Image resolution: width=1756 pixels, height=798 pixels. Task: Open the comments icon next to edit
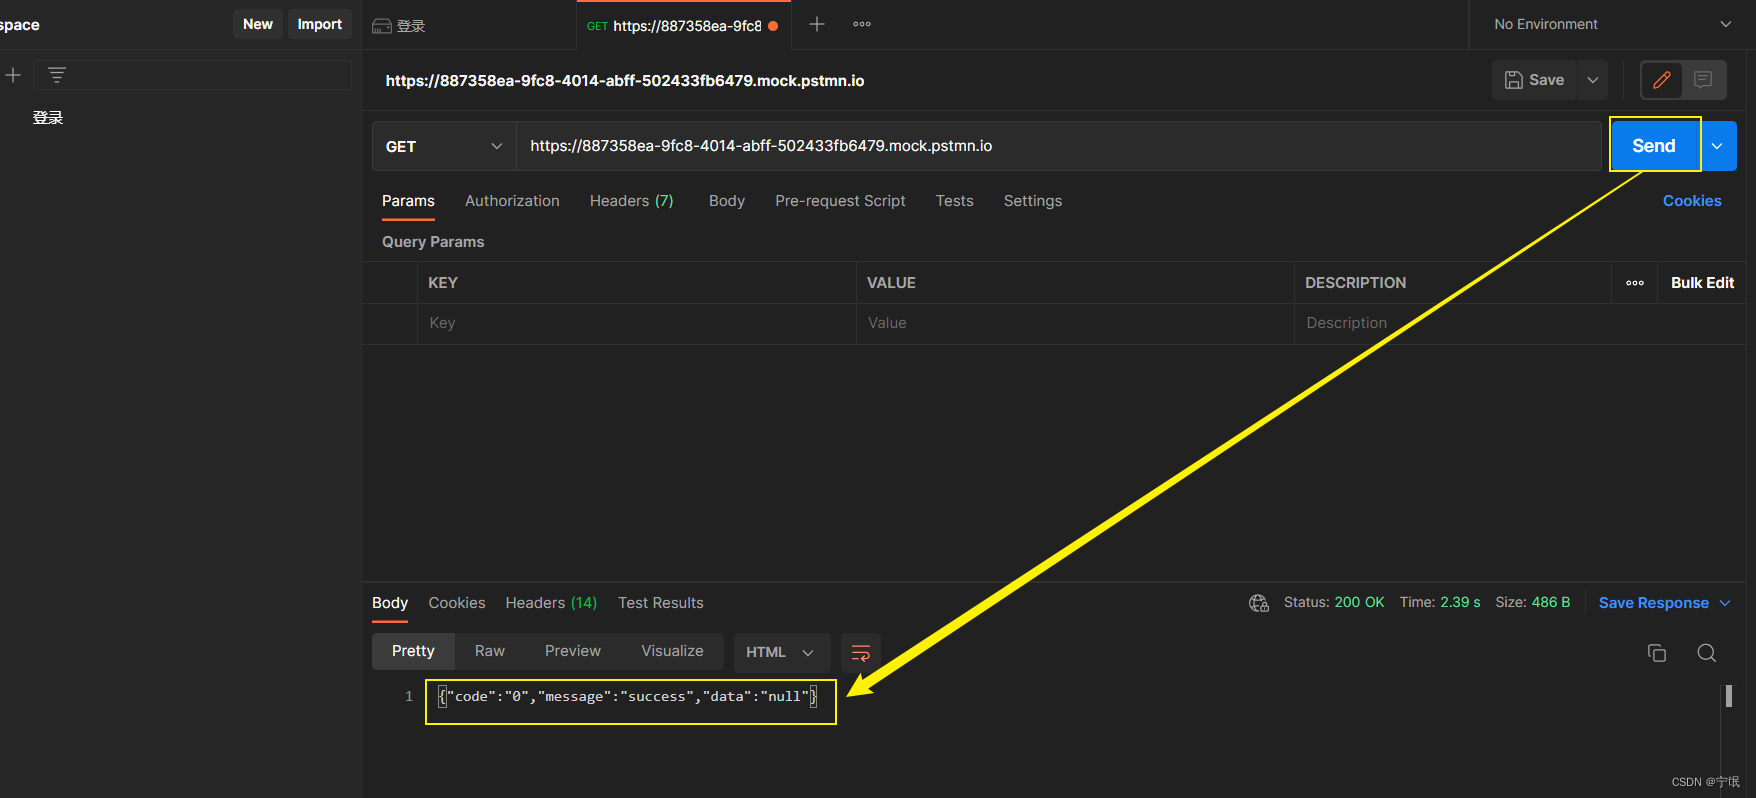point(1703,80)
